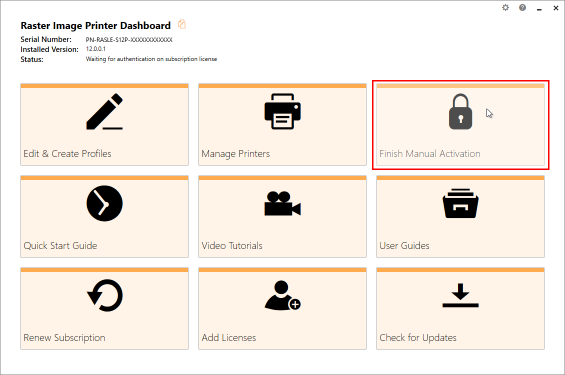Open the Edit & Create Profiles label
The height and width of the screenshot is (375, 565).
point(67,154)
